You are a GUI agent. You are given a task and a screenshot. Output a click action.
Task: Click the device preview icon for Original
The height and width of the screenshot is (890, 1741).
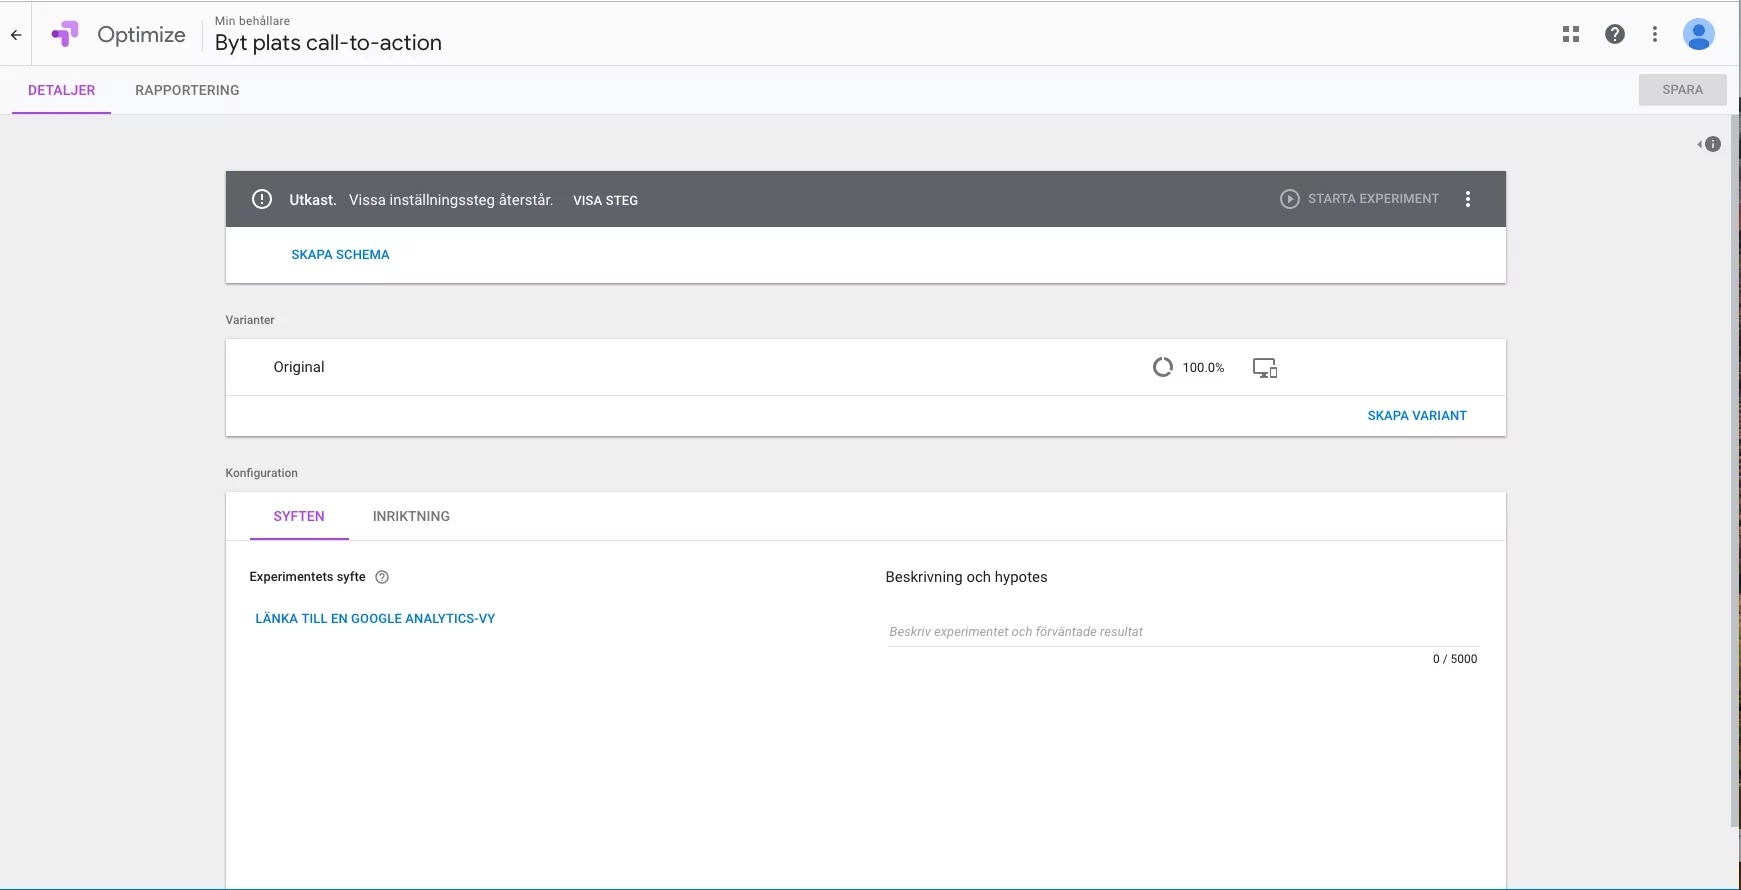(1265, 368)
